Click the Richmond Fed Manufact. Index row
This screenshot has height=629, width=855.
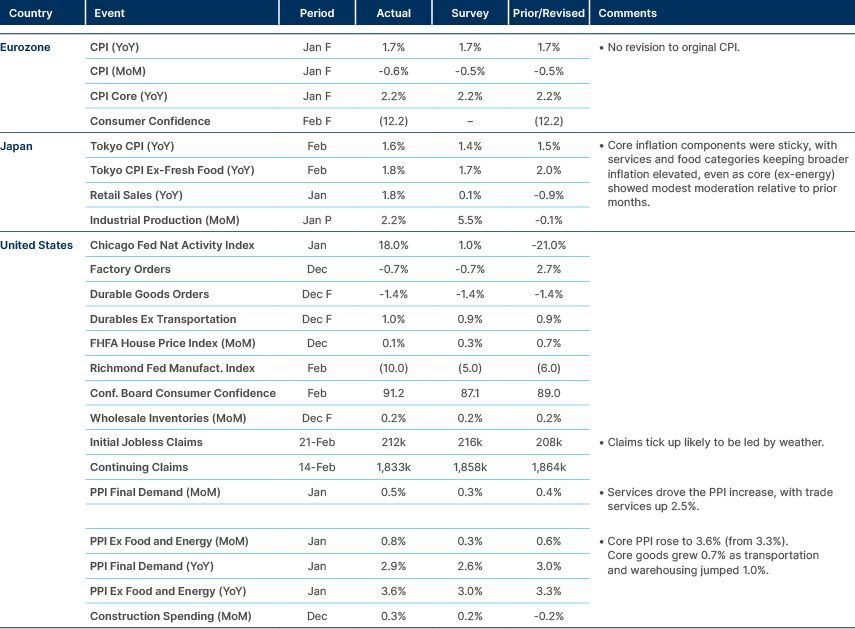pyautogui.click(x=164, y=368)
